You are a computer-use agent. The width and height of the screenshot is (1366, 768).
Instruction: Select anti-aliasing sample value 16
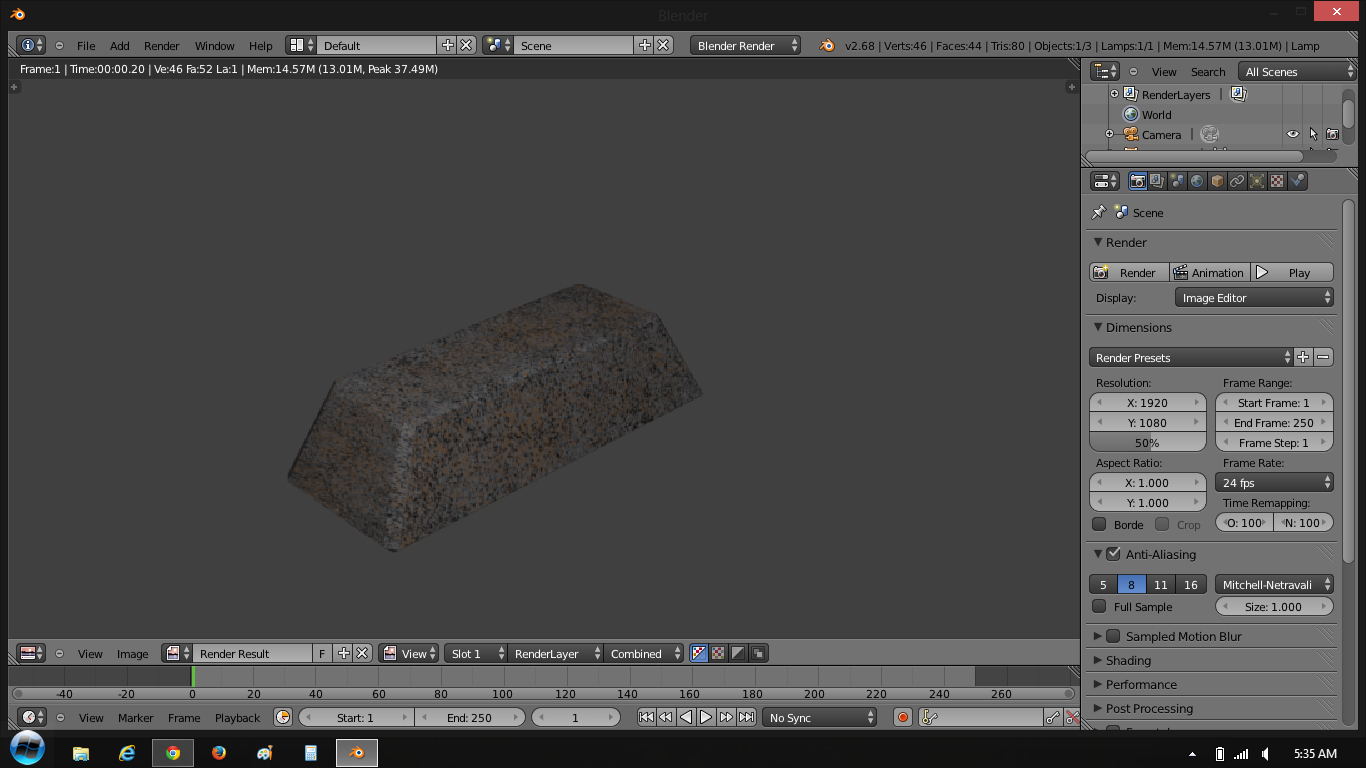click(1190, 584)
